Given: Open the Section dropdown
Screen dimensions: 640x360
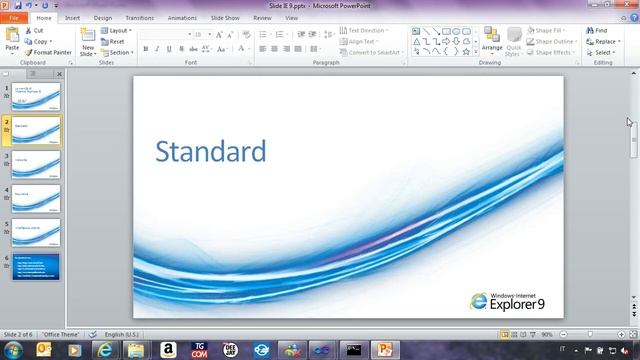Looking at the screenshot, I should [117, 53].
